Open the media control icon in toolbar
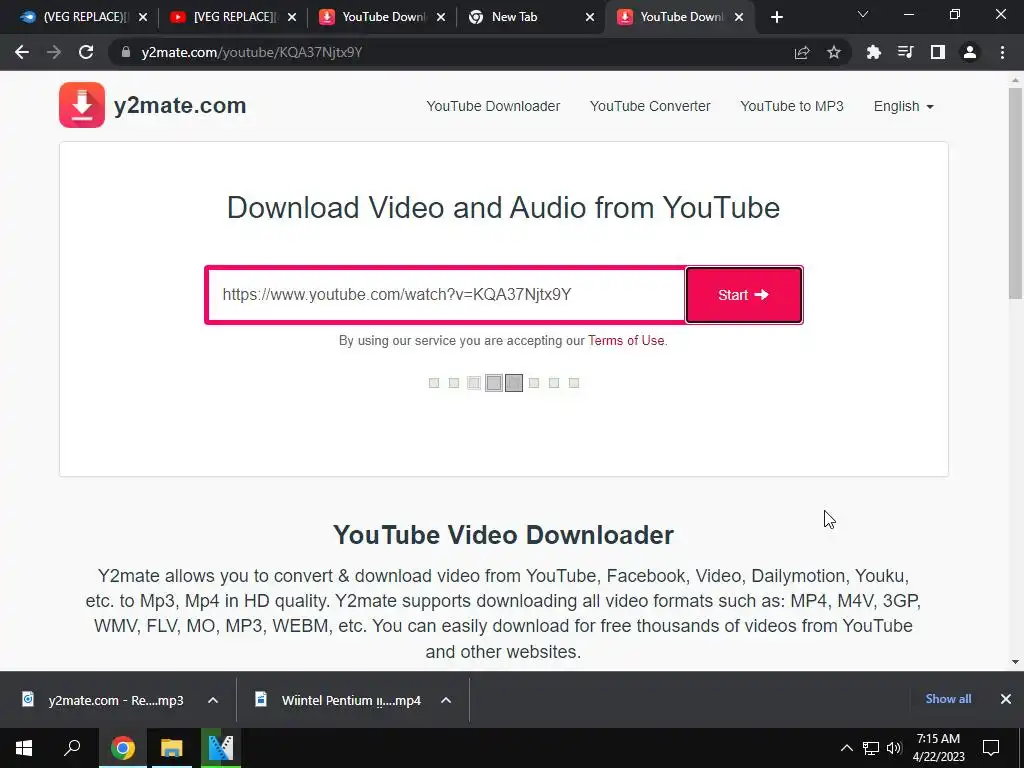The width and height of the screenshot is (1024, 768). (905, 52)
